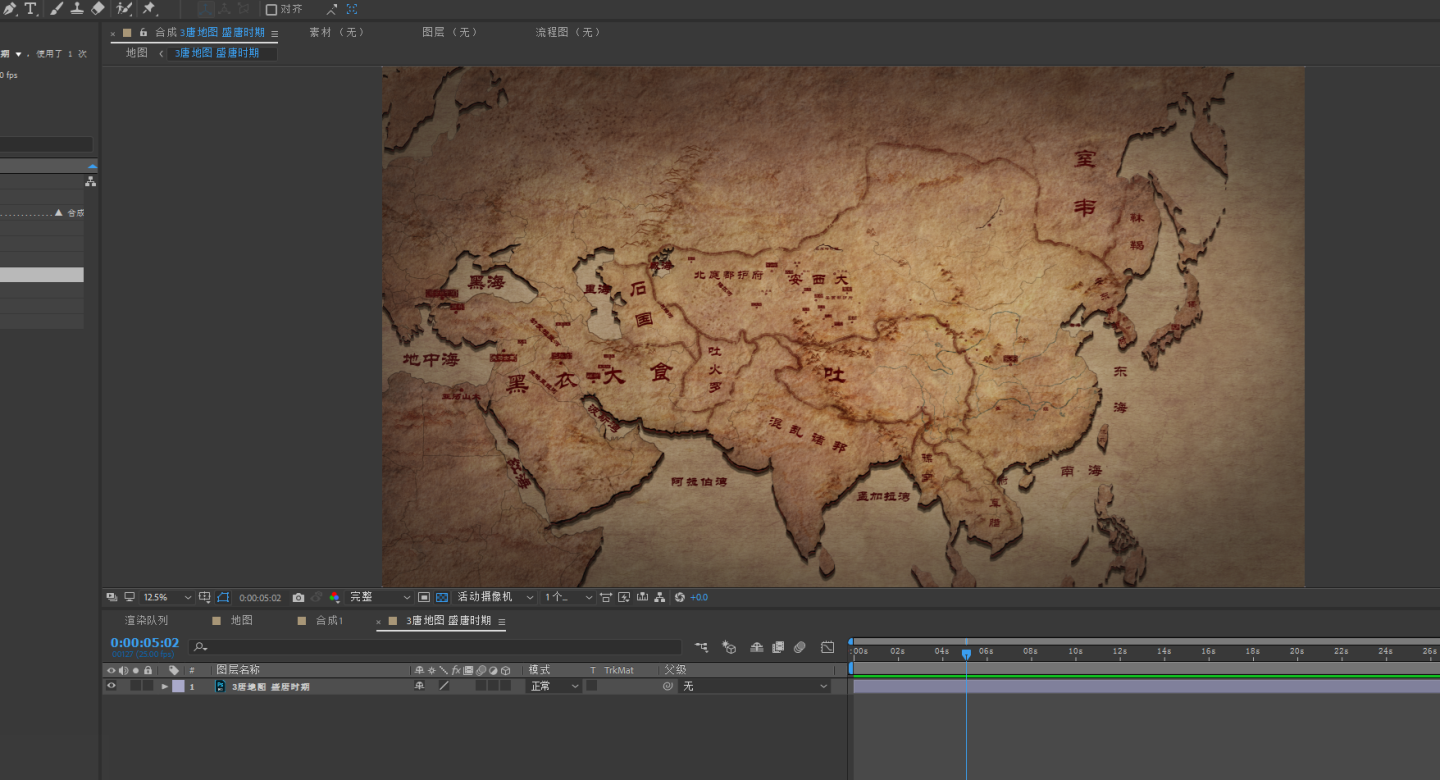Image resolution: width=1440 pixels, height=780 pixels.
Task: Take a snapshot with the camera icon
Action: [298, 597]
